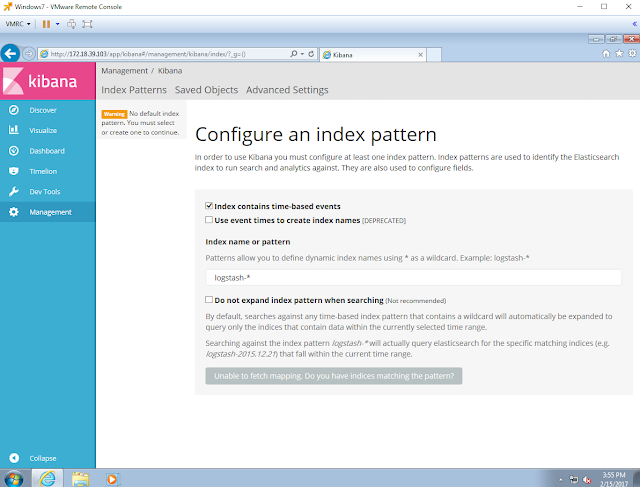Click the browser forward arrow
Viewport: 640px width, 487px height.
(29, 53)
